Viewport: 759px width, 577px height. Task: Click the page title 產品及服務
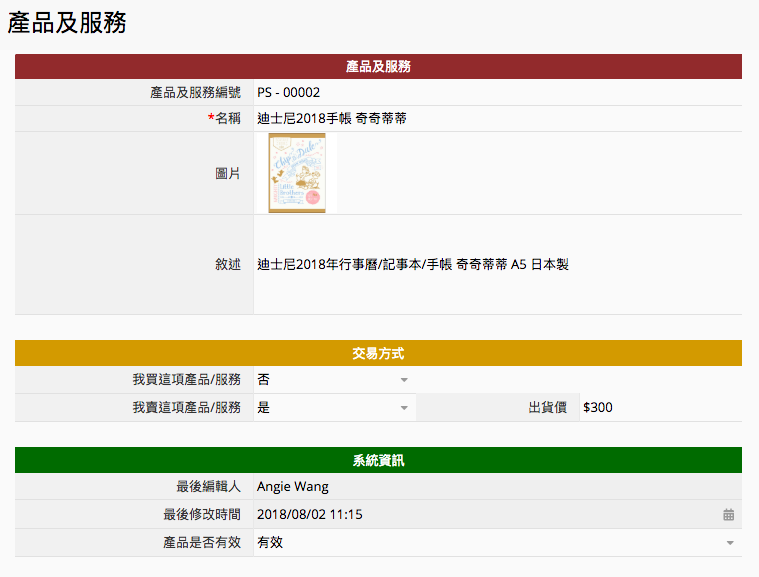pos(67,24)
